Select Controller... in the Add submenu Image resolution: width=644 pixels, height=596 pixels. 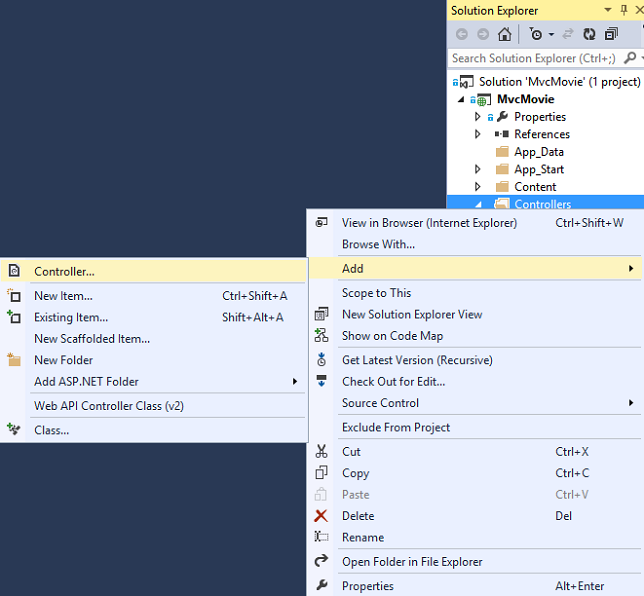point(154,271)
